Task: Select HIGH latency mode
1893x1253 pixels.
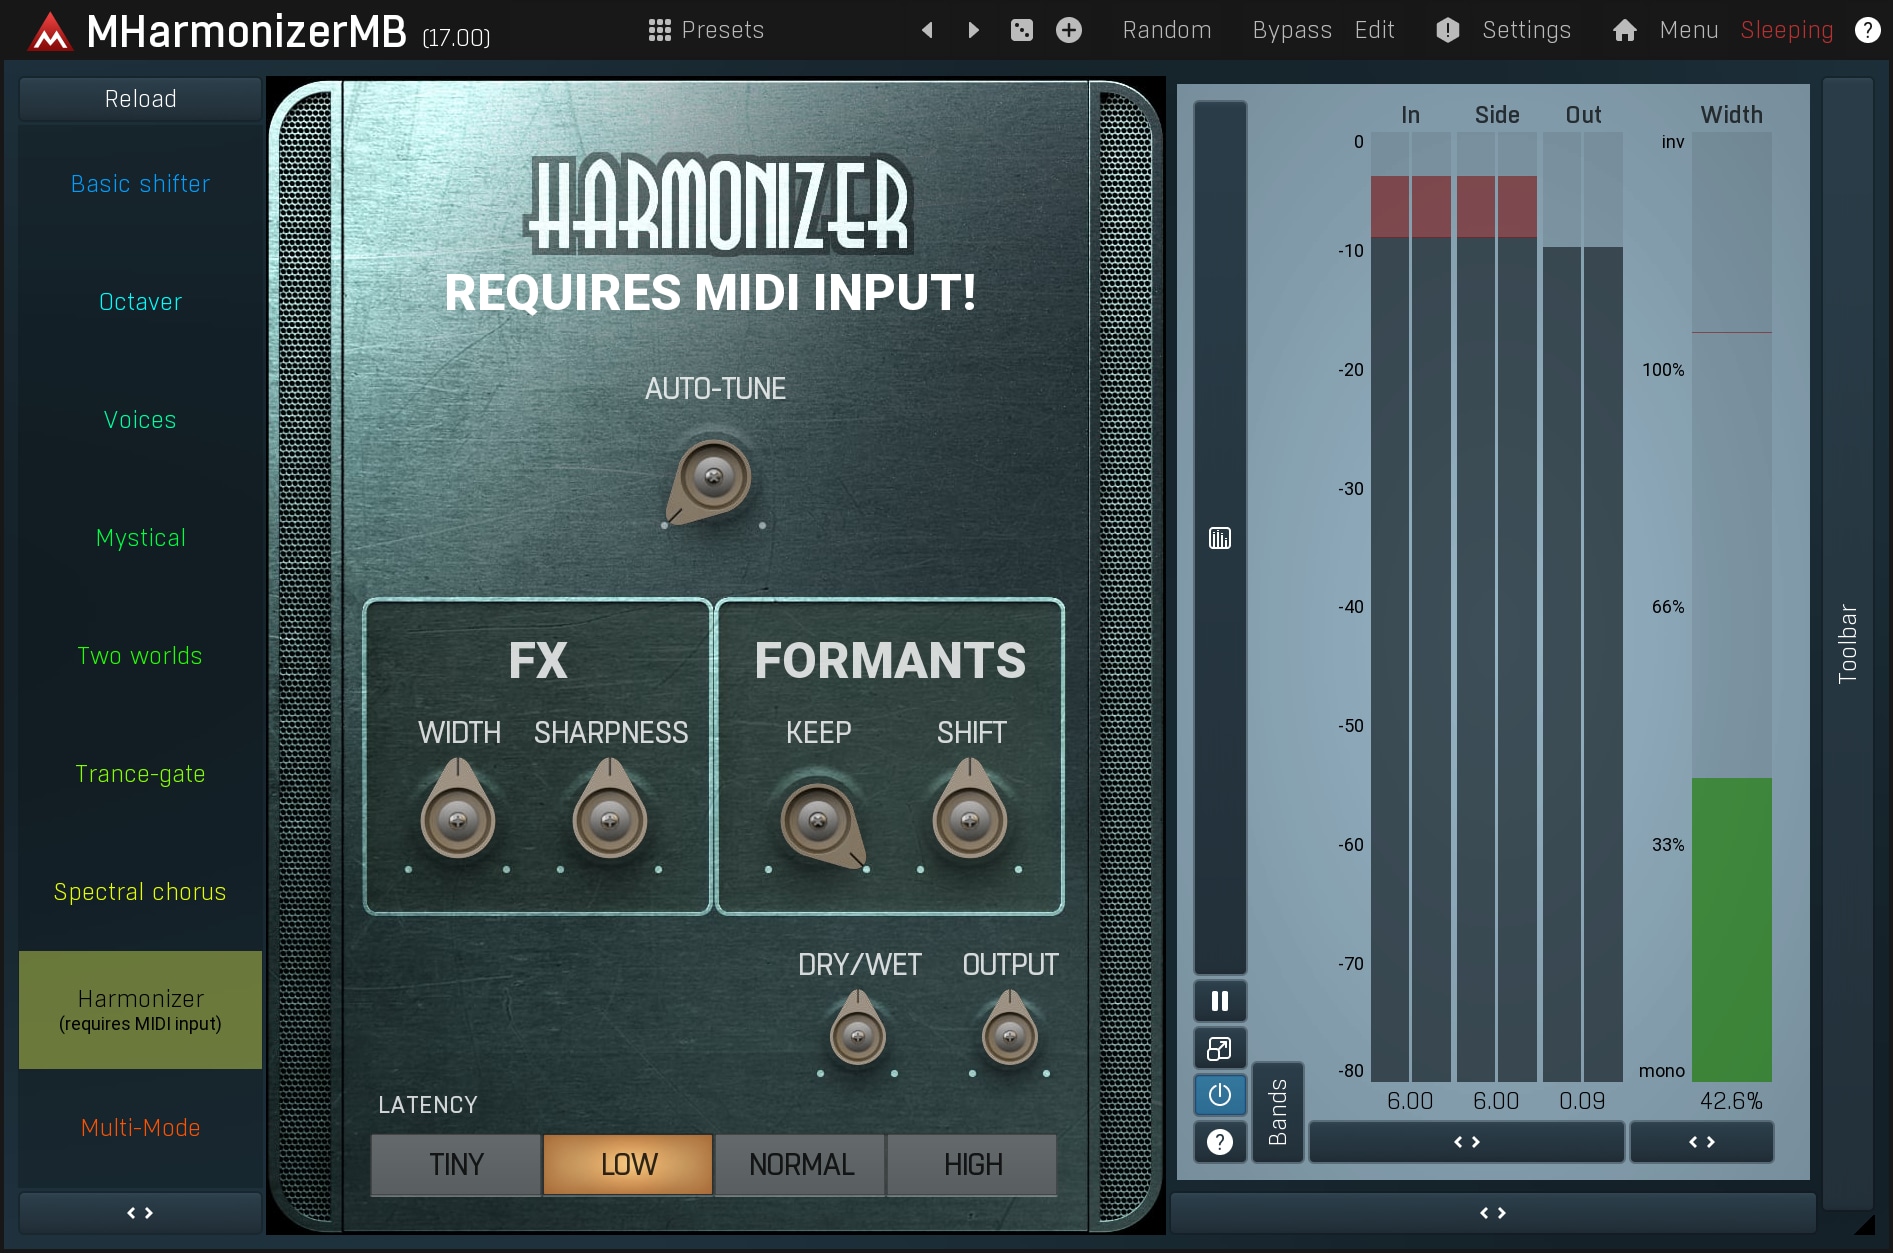Action: (x=972, y=1165)
